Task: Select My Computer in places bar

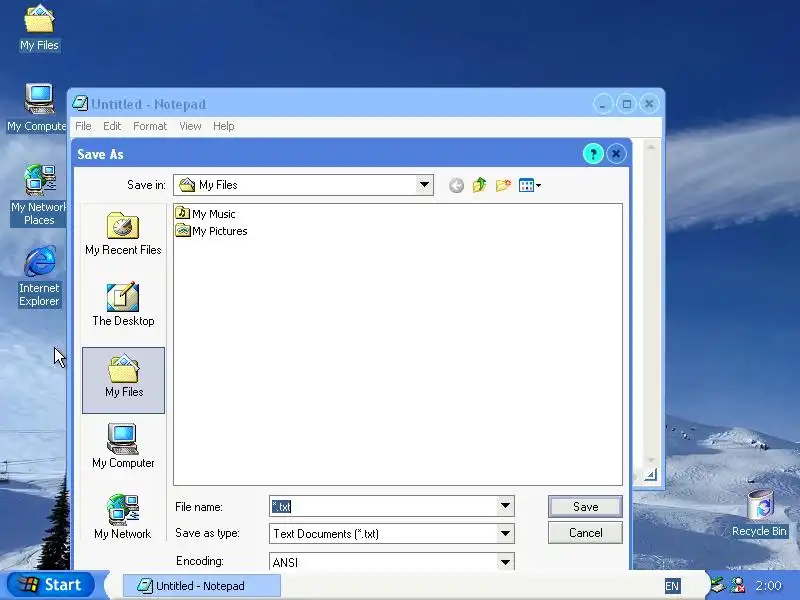Action: [123, 446]
